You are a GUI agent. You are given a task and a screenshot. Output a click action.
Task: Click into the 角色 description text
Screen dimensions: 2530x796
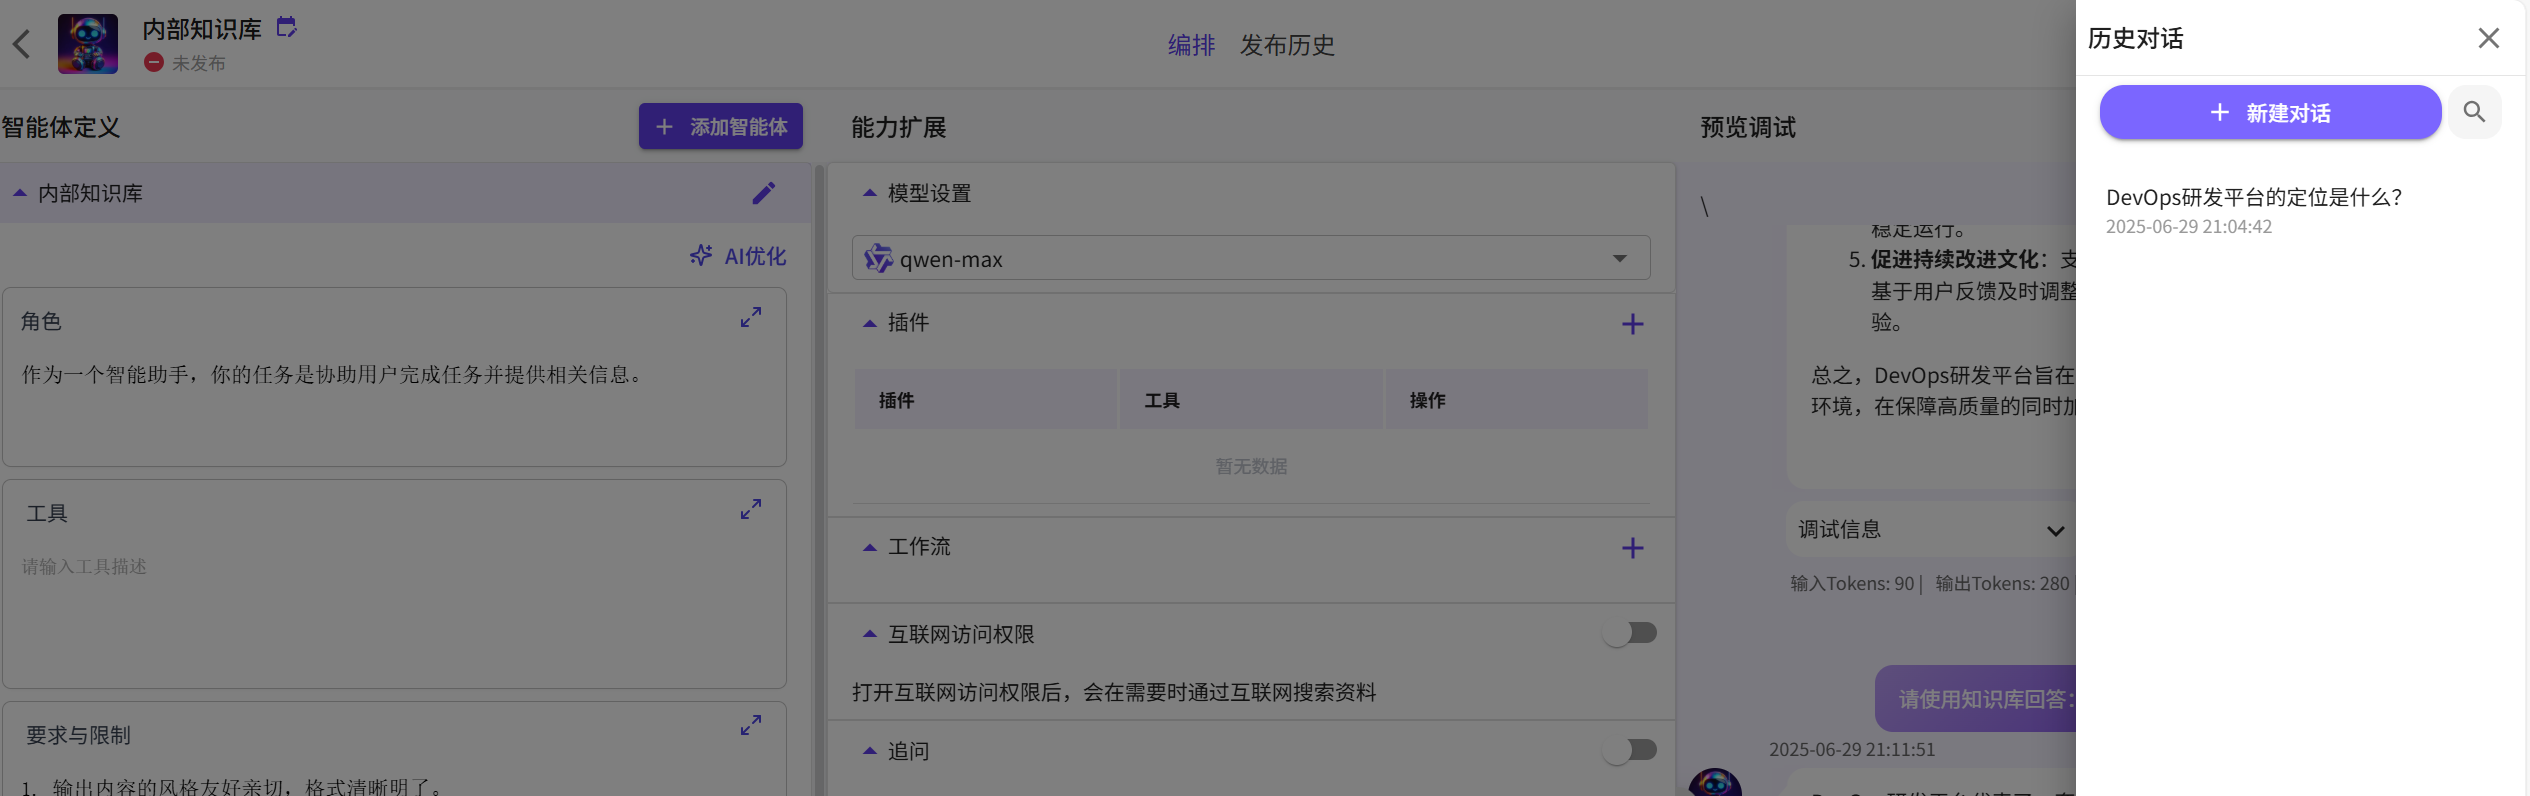334,374
